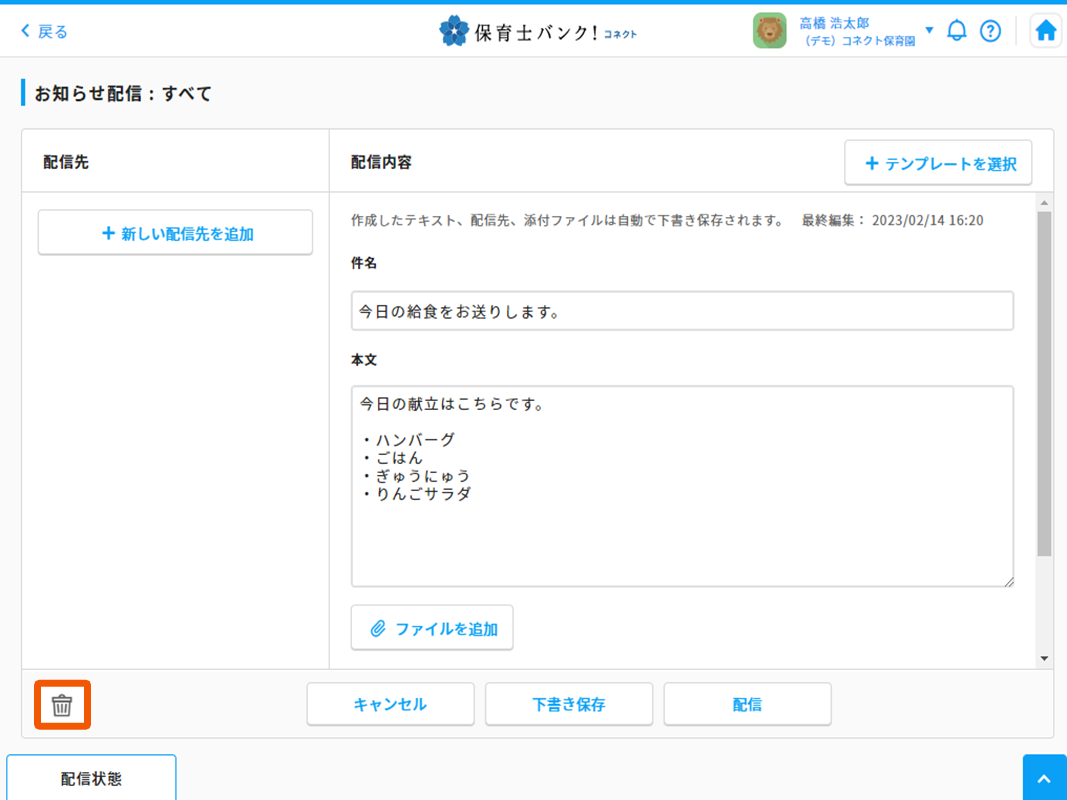This screenshot has height=800, width=1067.
Task: Open the テンプレートを選択 template picker
Action: coord(938,163)
